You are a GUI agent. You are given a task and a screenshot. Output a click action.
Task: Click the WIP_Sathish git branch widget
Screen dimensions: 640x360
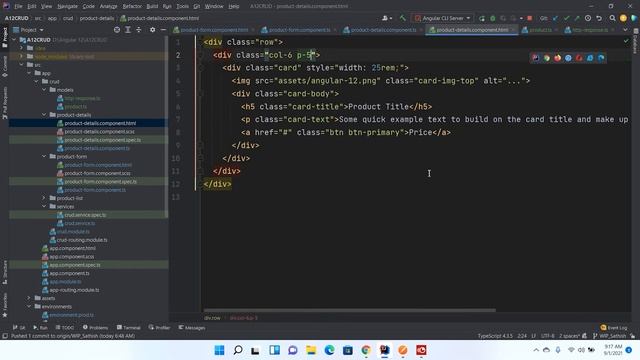tap(610, 336)
